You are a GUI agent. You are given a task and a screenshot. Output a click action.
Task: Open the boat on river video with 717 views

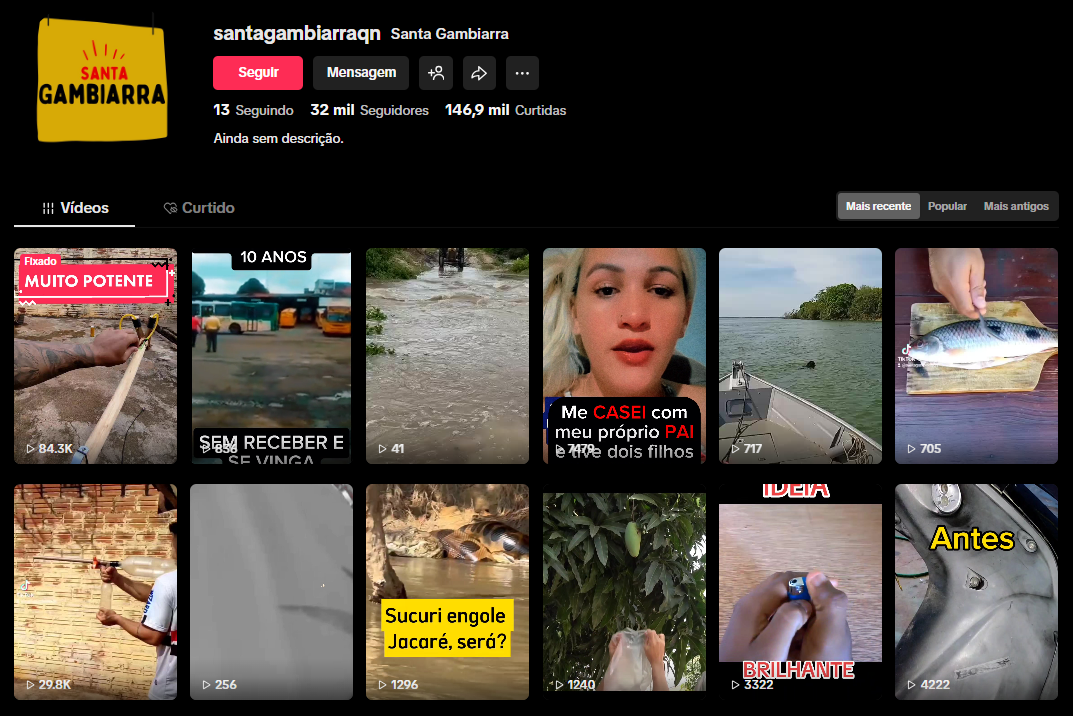pos(800,356)
